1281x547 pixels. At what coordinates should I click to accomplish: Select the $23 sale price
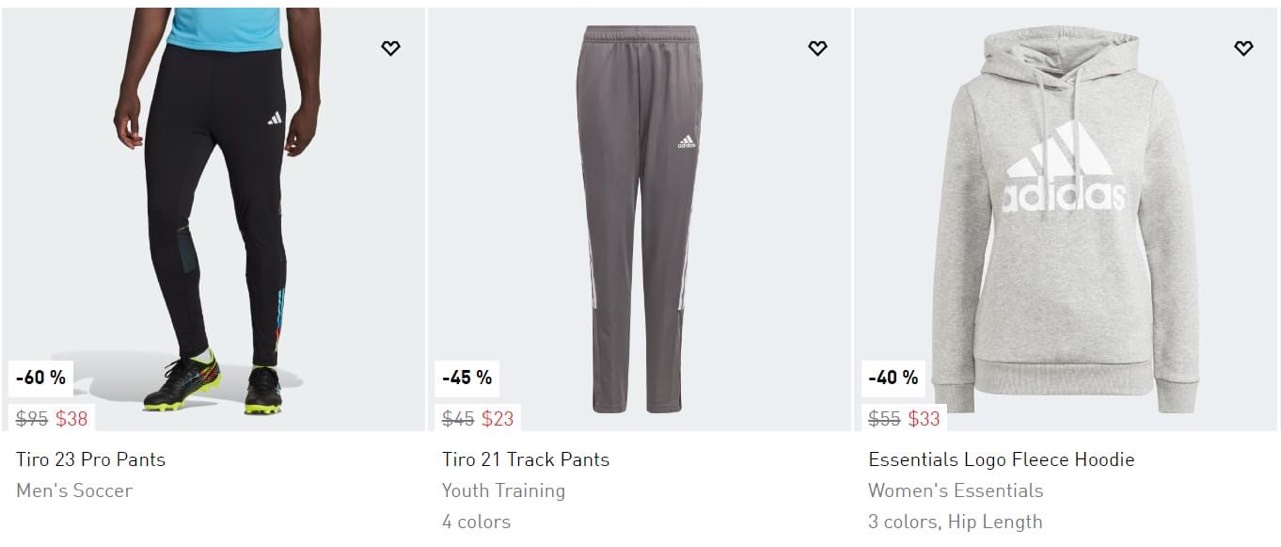click(x=498, y=419)
